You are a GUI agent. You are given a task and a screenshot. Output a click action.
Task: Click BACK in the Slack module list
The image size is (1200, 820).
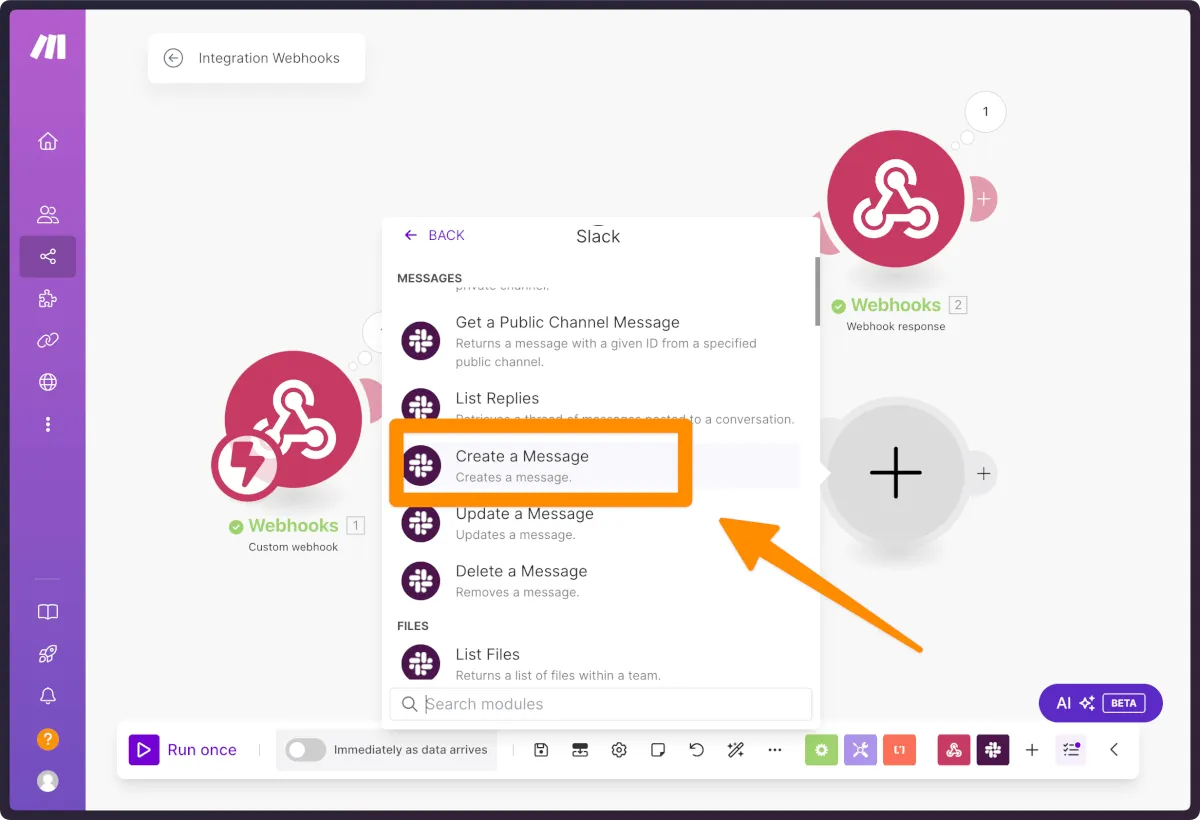point(434,235)
